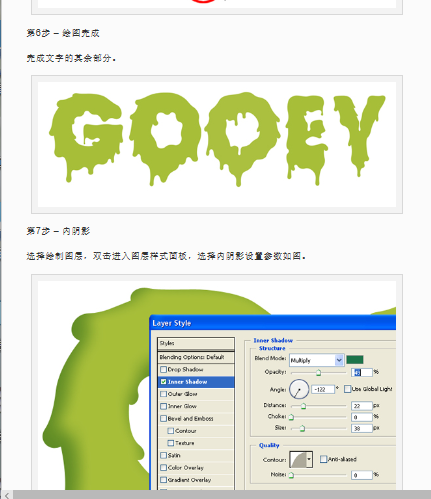The height and width of the screenshot is (499, 431).
Task: Click the Choke field showing 0
Action: pos(362,417)
